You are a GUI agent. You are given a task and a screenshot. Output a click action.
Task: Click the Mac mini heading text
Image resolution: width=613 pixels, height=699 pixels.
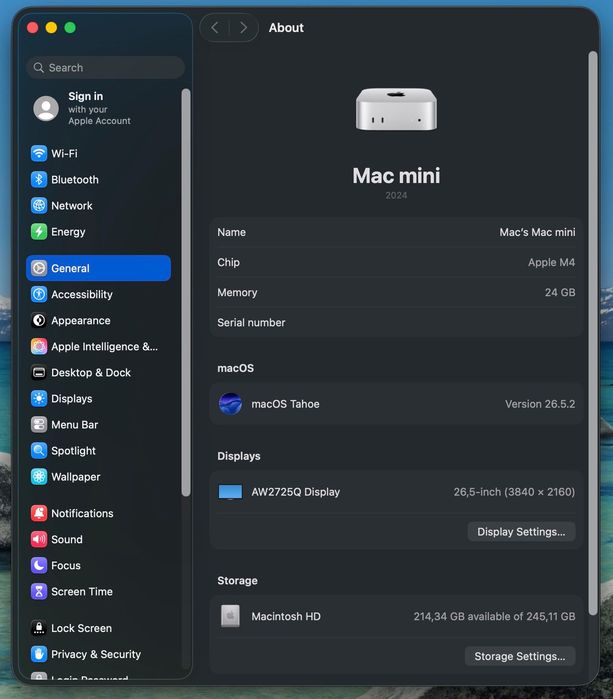pyautogui.click(x=396, y=175)
